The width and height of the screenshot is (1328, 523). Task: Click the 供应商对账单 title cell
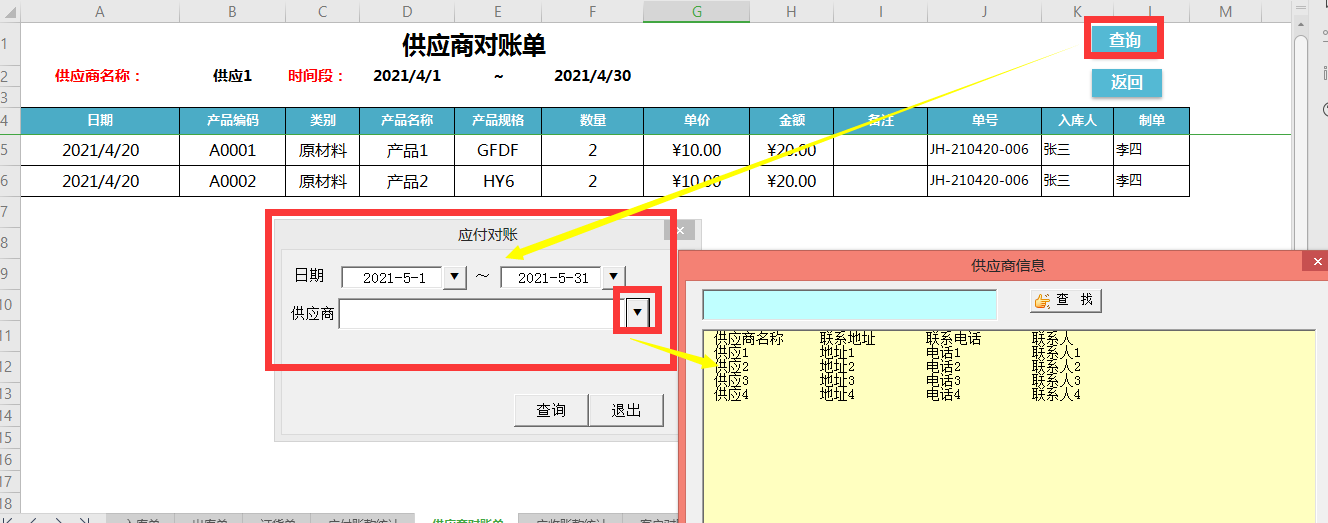[474, 45]
